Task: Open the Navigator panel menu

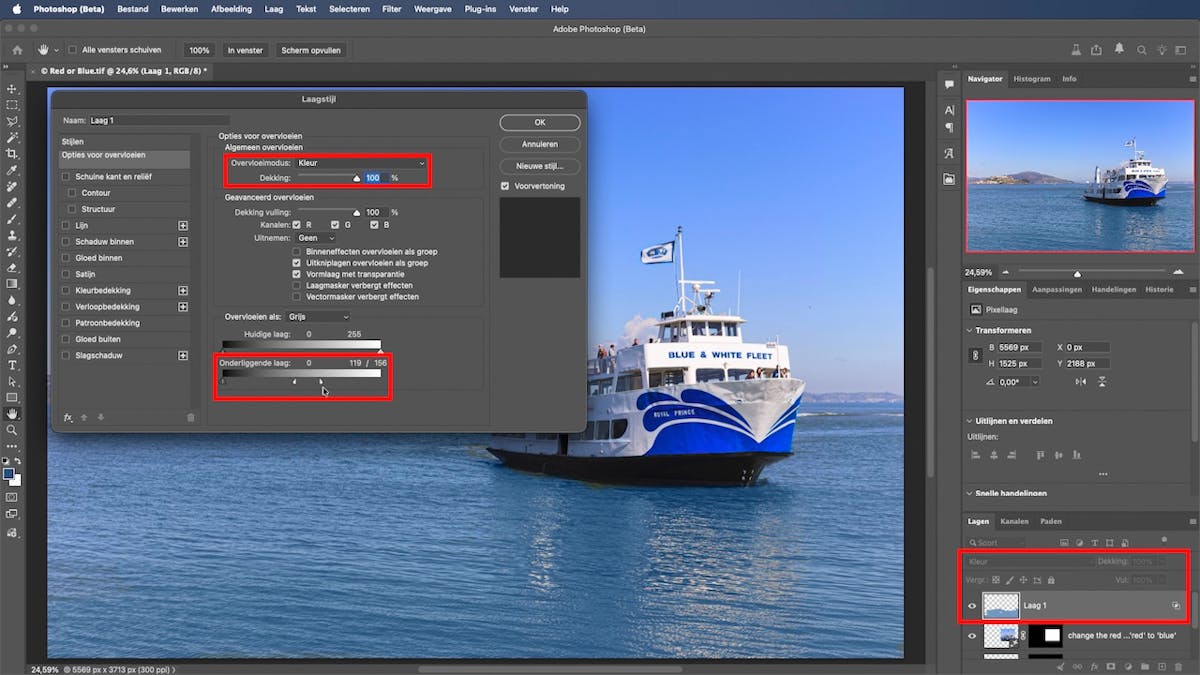Action: (1192, 78)
